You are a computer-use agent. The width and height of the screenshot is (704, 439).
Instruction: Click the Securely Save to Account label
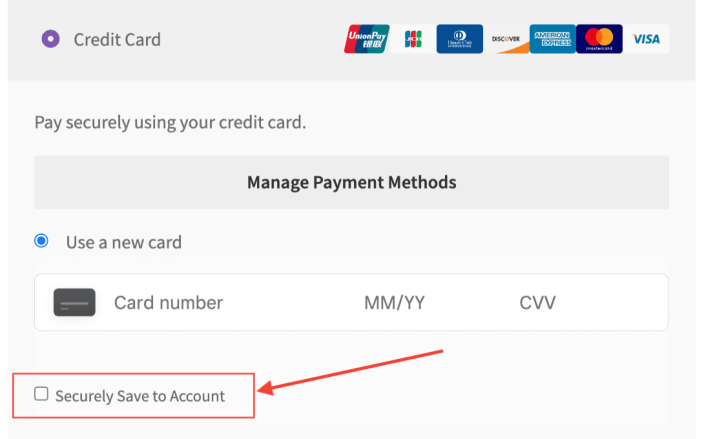(x=140, y=396)
